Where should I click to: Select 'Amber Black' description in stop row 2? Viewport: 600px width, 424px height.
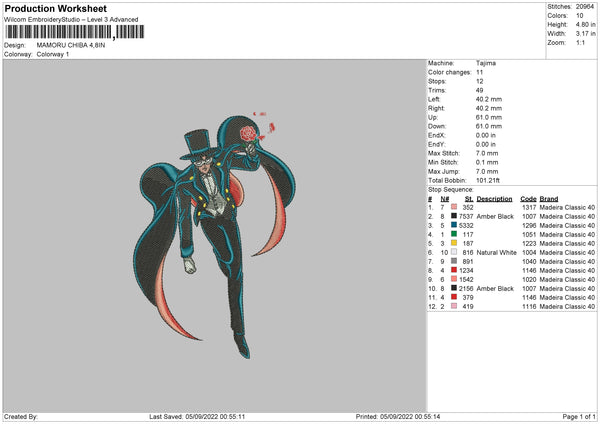click(495, 217)
